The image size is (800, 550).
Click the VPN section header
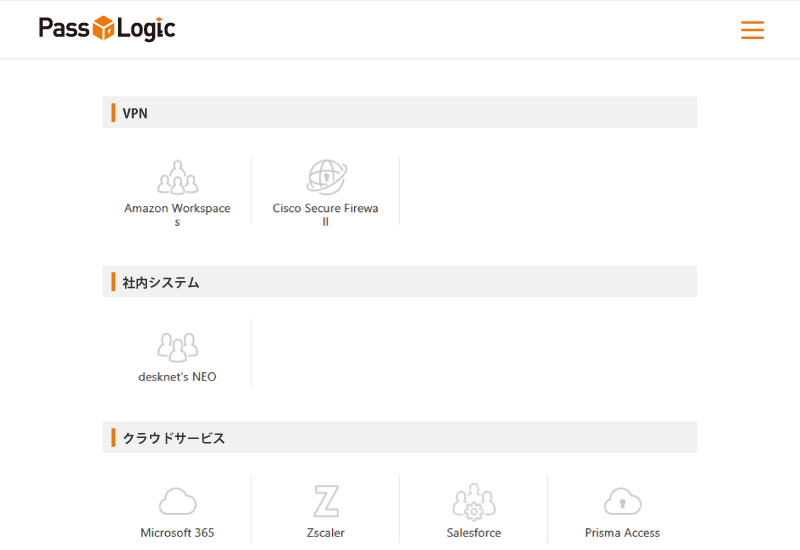(135, 113)
